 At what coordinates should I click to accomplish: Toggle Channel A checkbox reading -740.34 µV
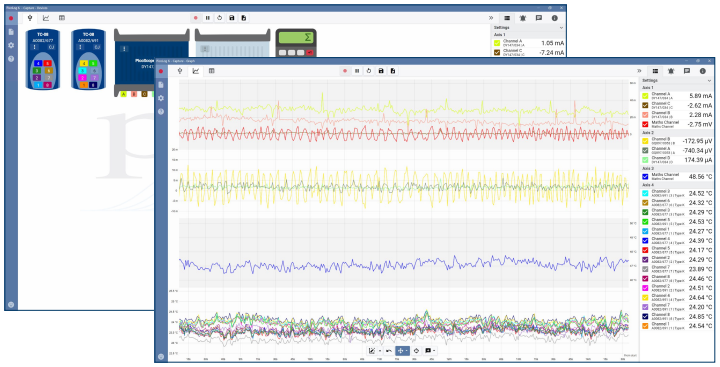645,151
